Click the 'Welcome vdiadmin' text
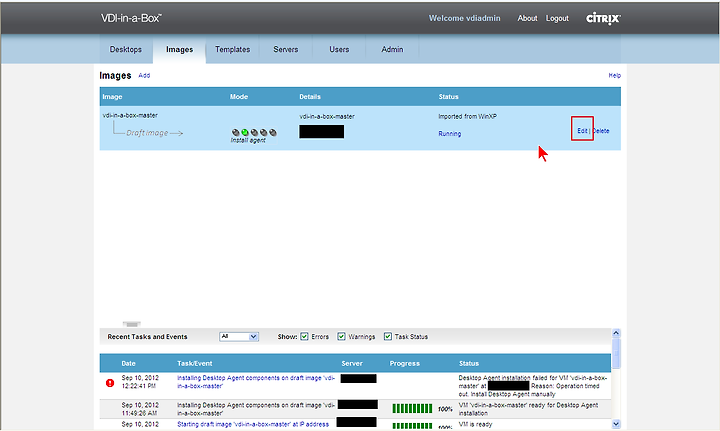 tap(465, 18)
